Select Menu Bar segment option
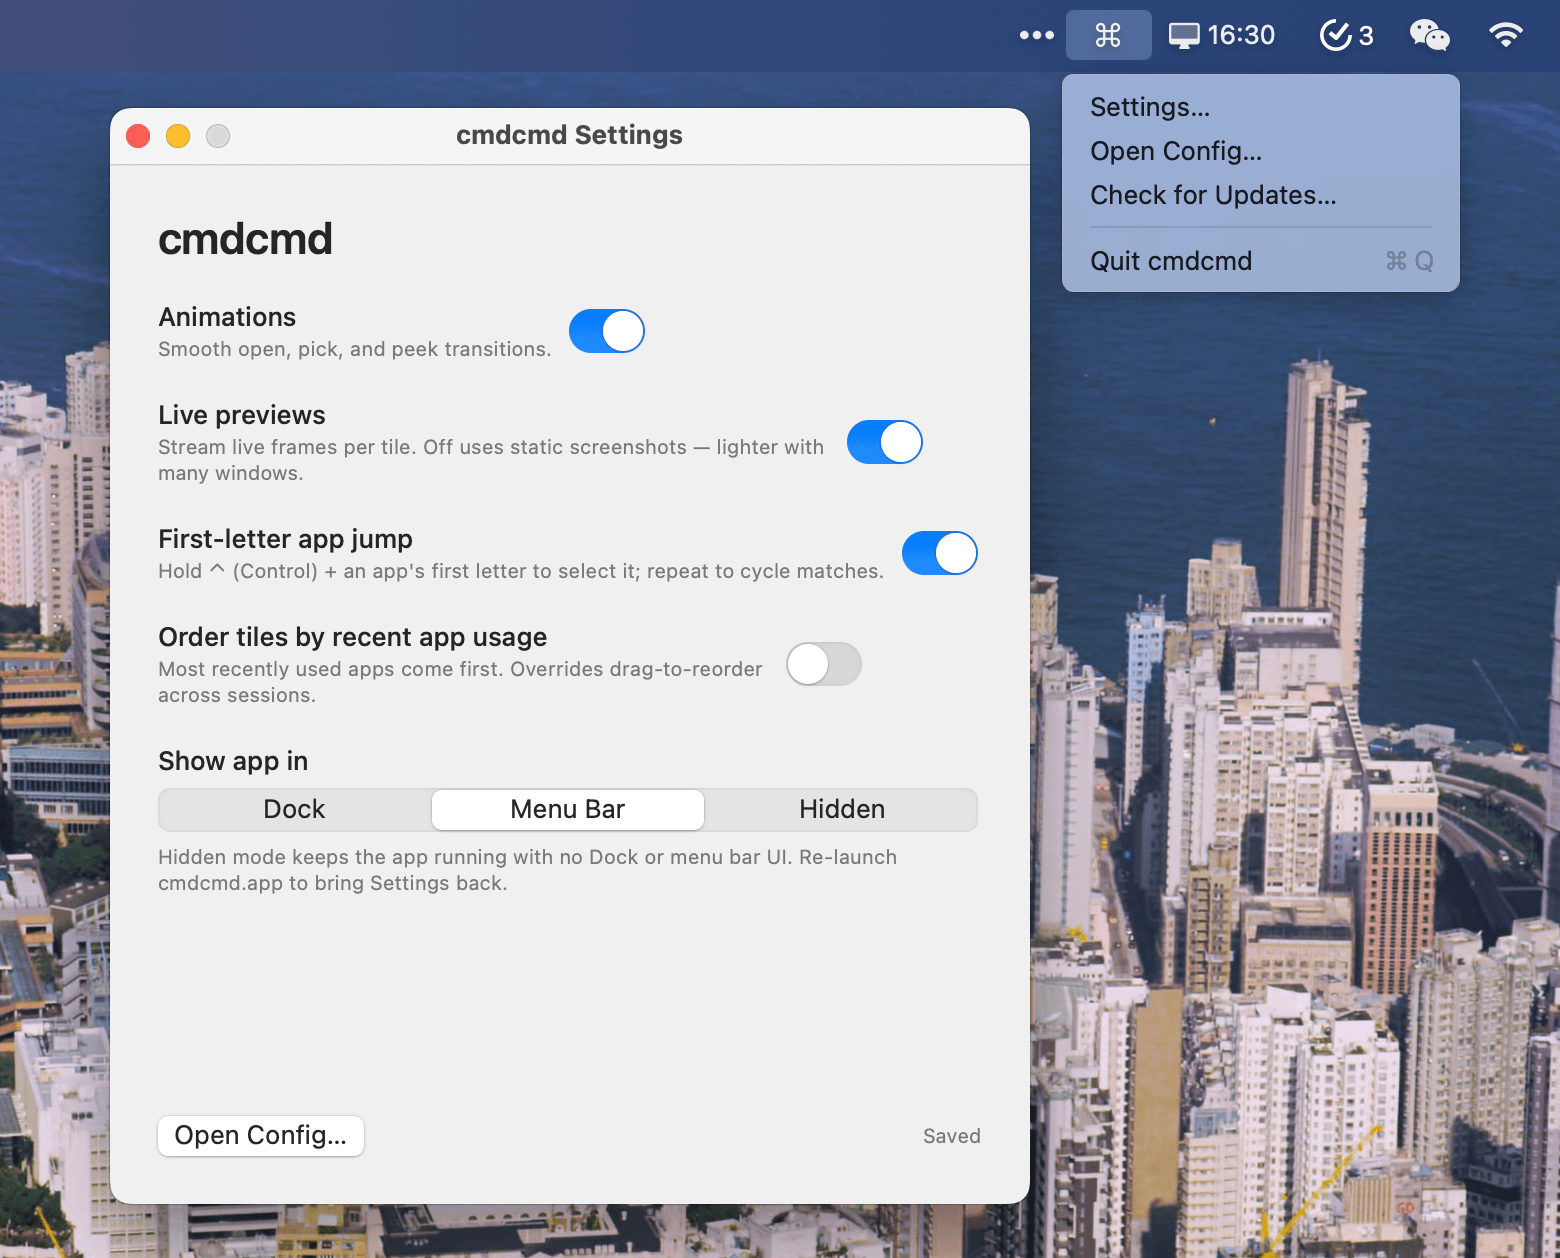This screenshot has width=1560, height=1258. pos(568,809)
